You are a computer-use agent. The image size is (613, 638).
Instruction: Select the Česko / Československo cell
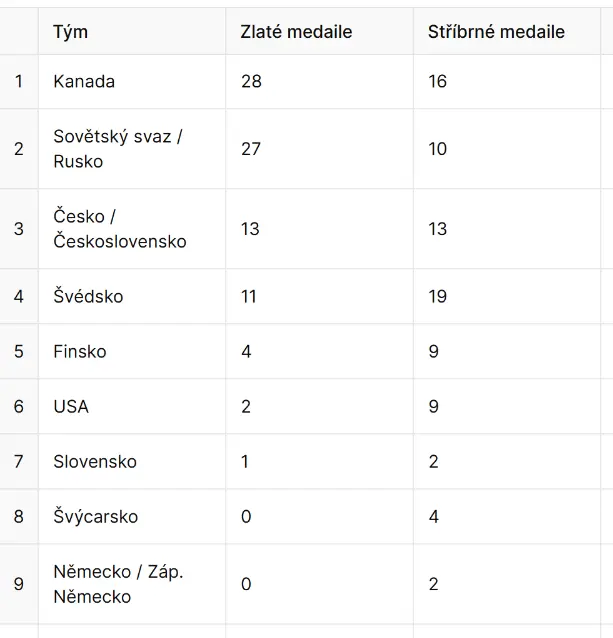[132, 229]
